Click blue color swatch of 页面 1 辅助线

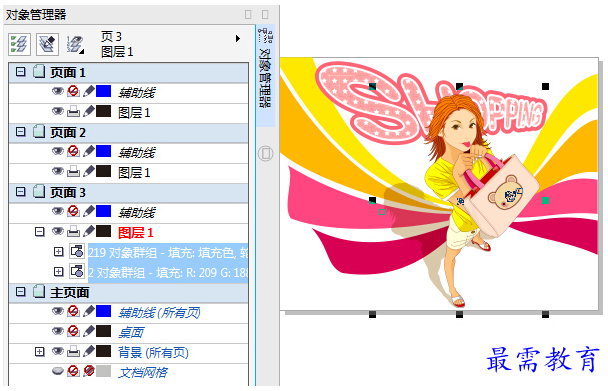(x=104, y=91)
